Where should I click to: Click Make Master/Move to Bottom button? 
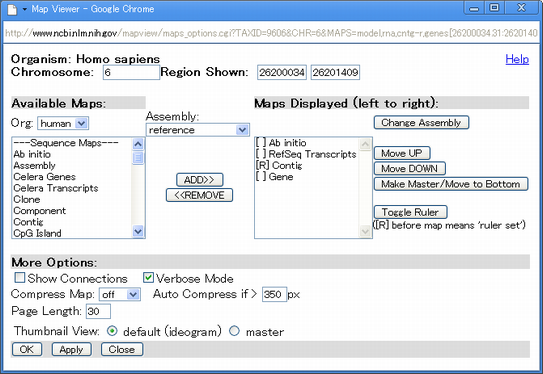[451, 184]
